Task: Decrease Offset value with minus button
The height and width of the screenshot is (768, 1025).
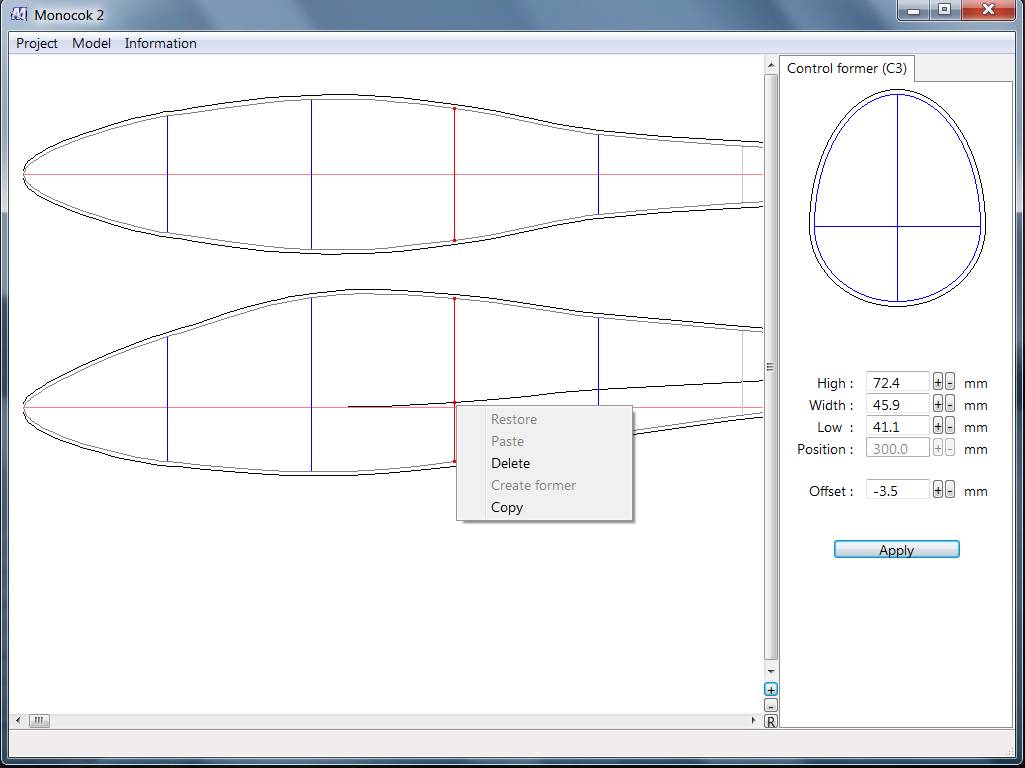Action: [950, 490]
